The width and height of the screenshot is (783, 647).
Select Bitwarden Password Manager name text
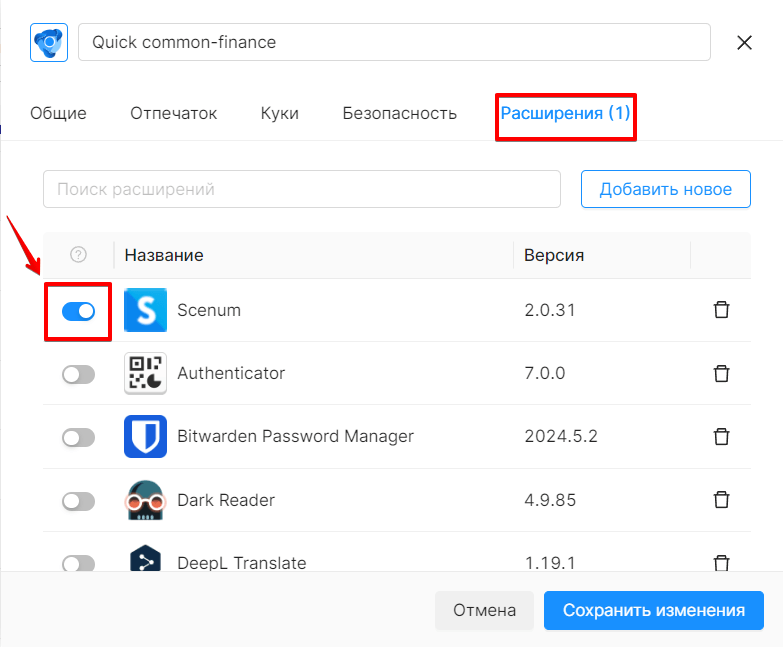click(x=295, y=436)
